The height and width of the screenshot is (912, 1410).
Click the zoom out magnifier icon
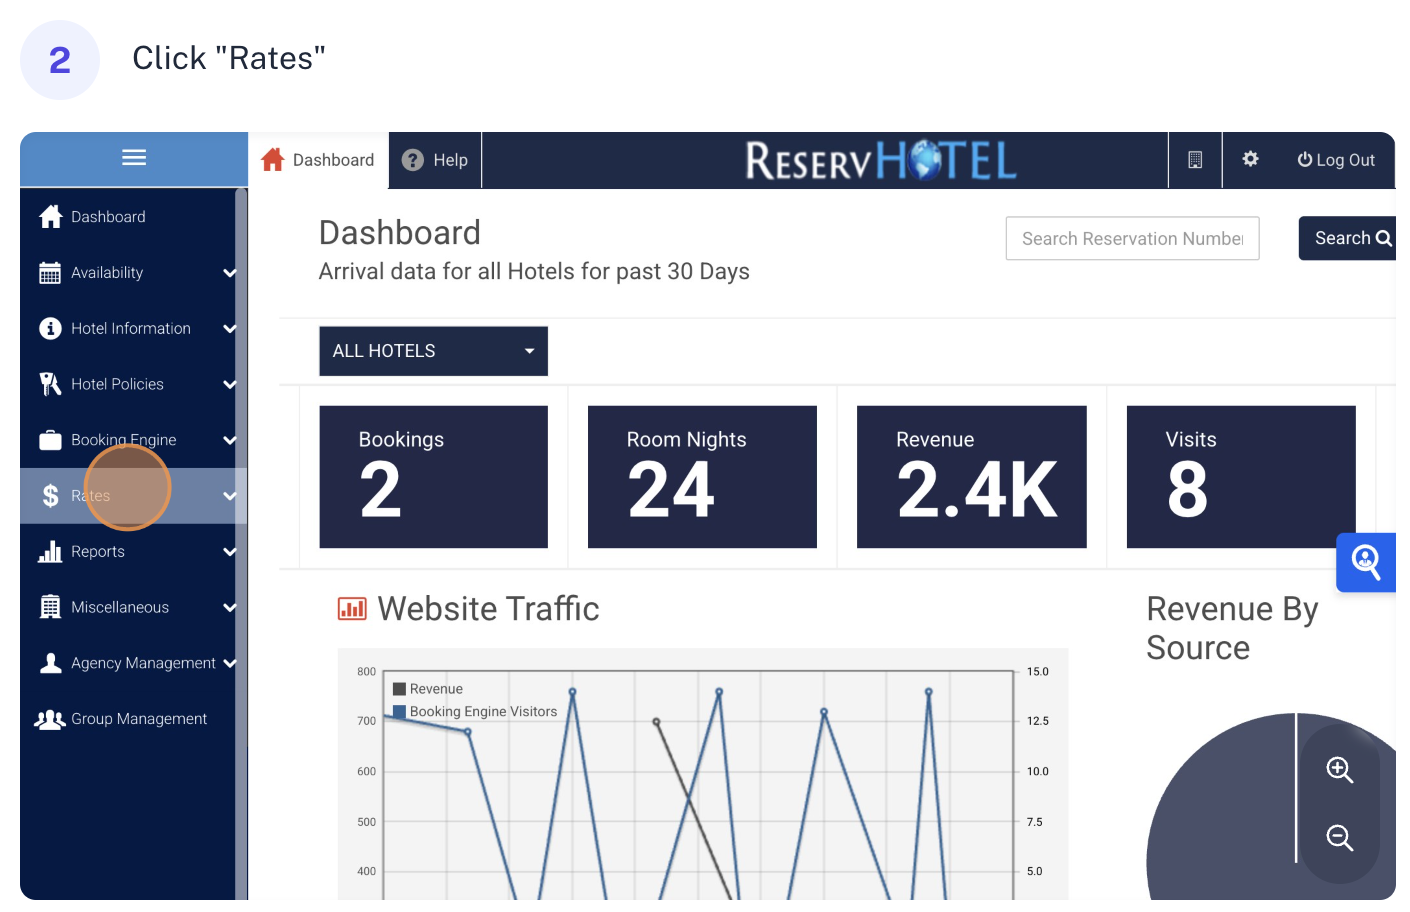pos(1340,838)
